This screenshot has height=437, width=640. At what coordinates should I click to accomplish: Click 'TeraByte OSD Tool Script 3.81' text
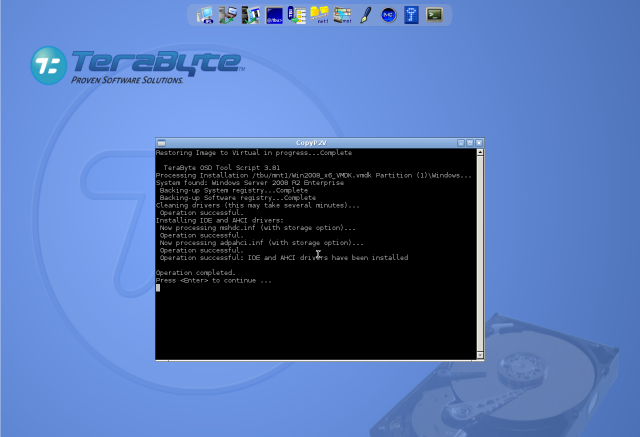click(222, 168)
